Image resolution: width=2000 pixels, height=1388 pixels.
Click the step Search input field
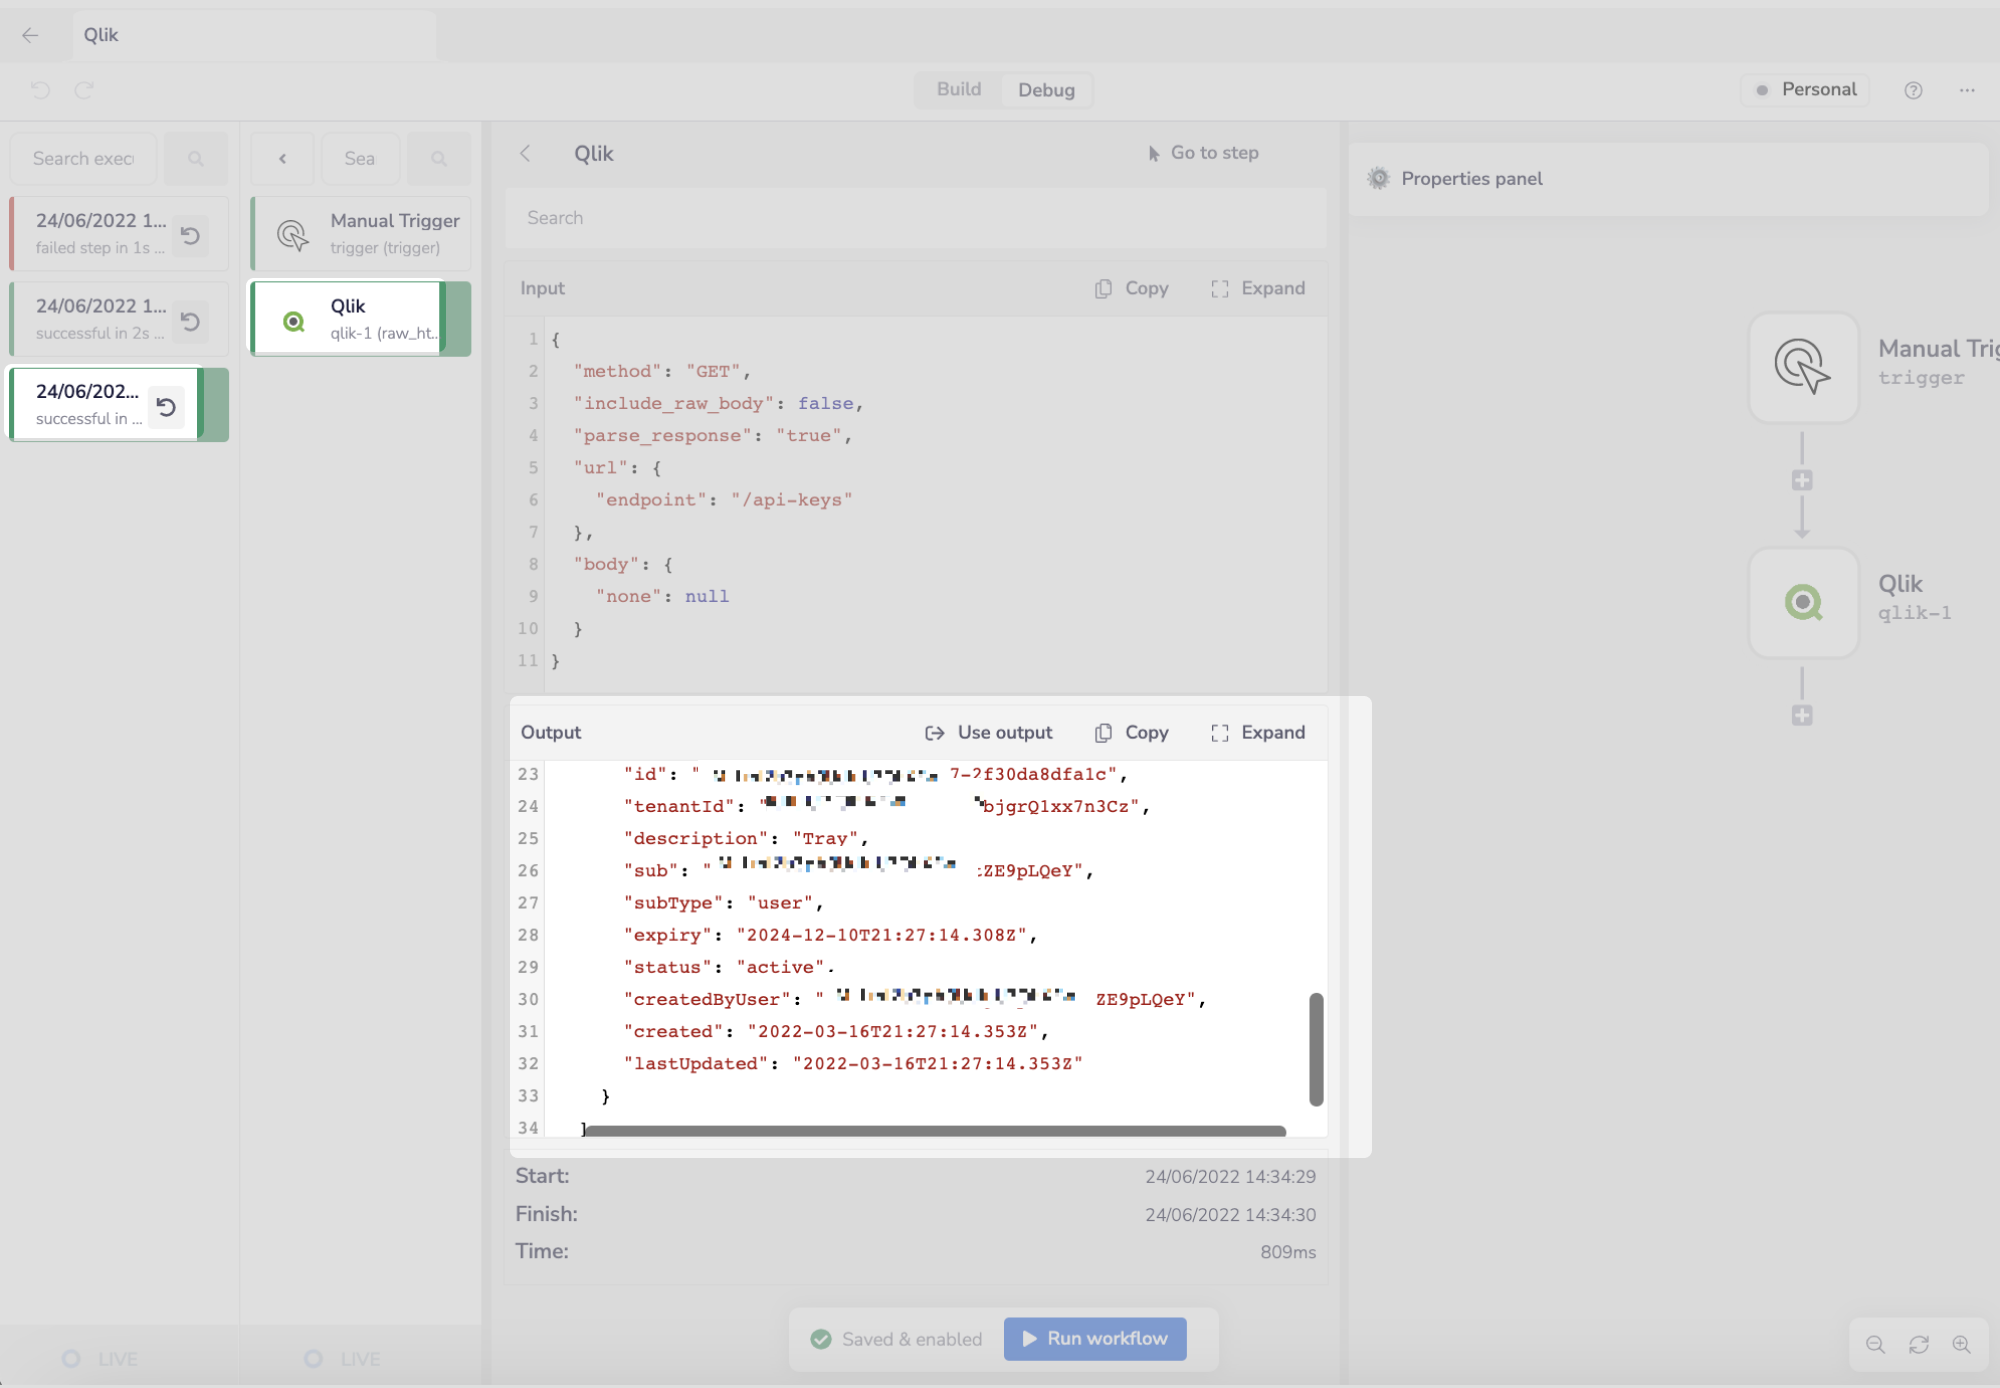tap(915, 218)
